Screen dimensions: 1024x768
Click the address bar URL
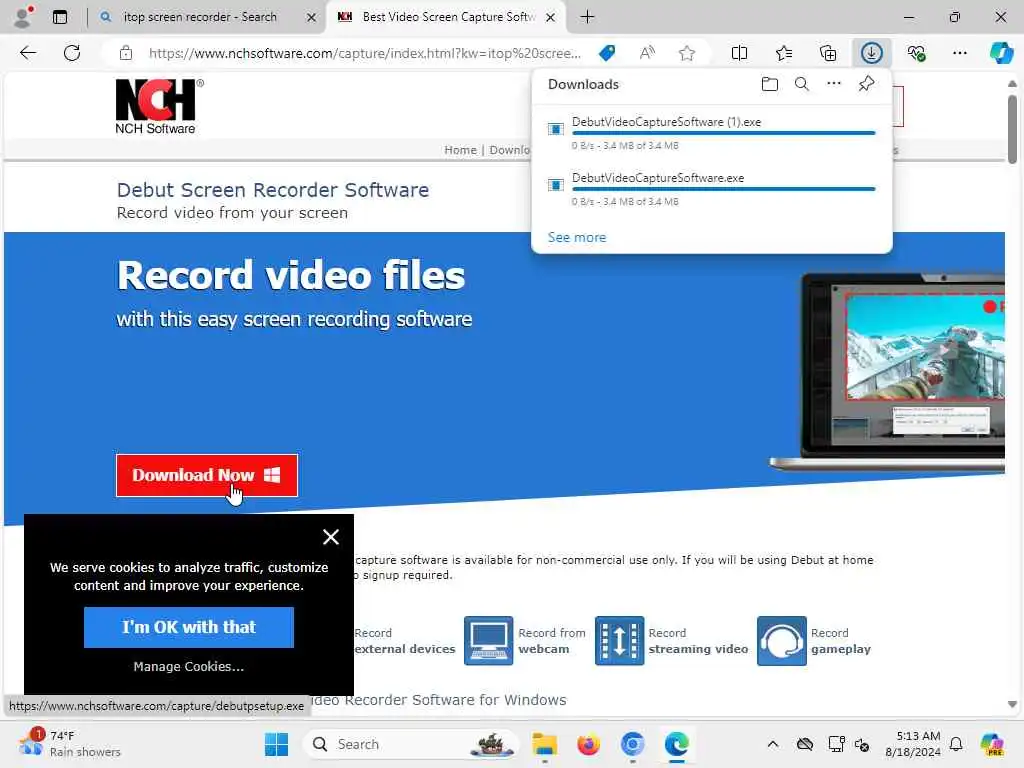pos(364,53)
